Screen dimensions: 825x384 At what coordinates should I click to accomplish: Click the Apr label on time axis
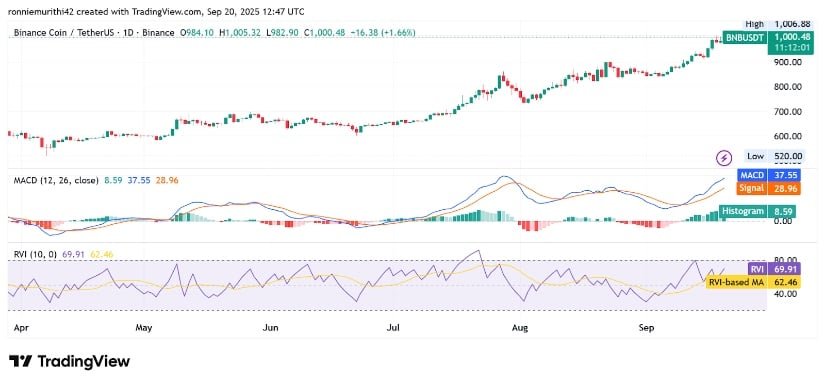coord(22,328)
